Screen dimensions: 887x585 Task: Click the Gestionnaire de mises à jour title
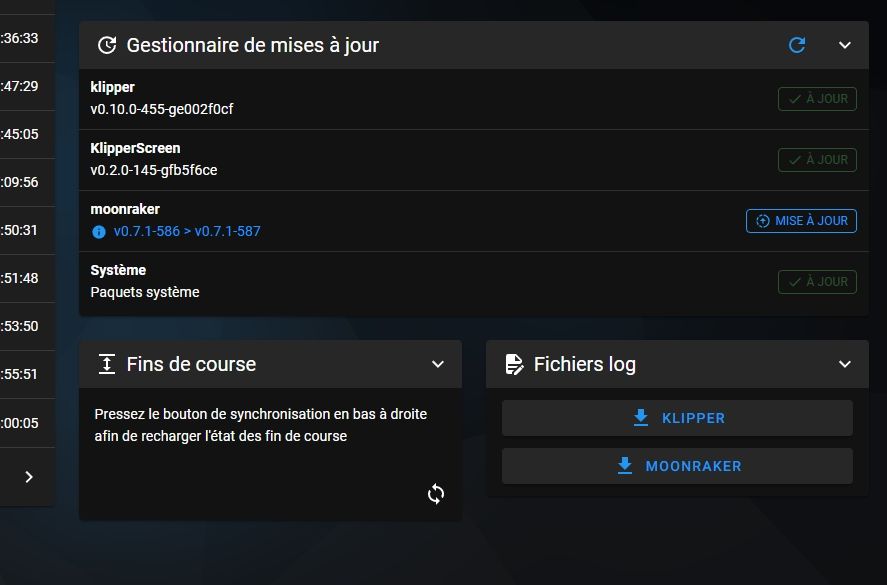(x=253, y=45)
